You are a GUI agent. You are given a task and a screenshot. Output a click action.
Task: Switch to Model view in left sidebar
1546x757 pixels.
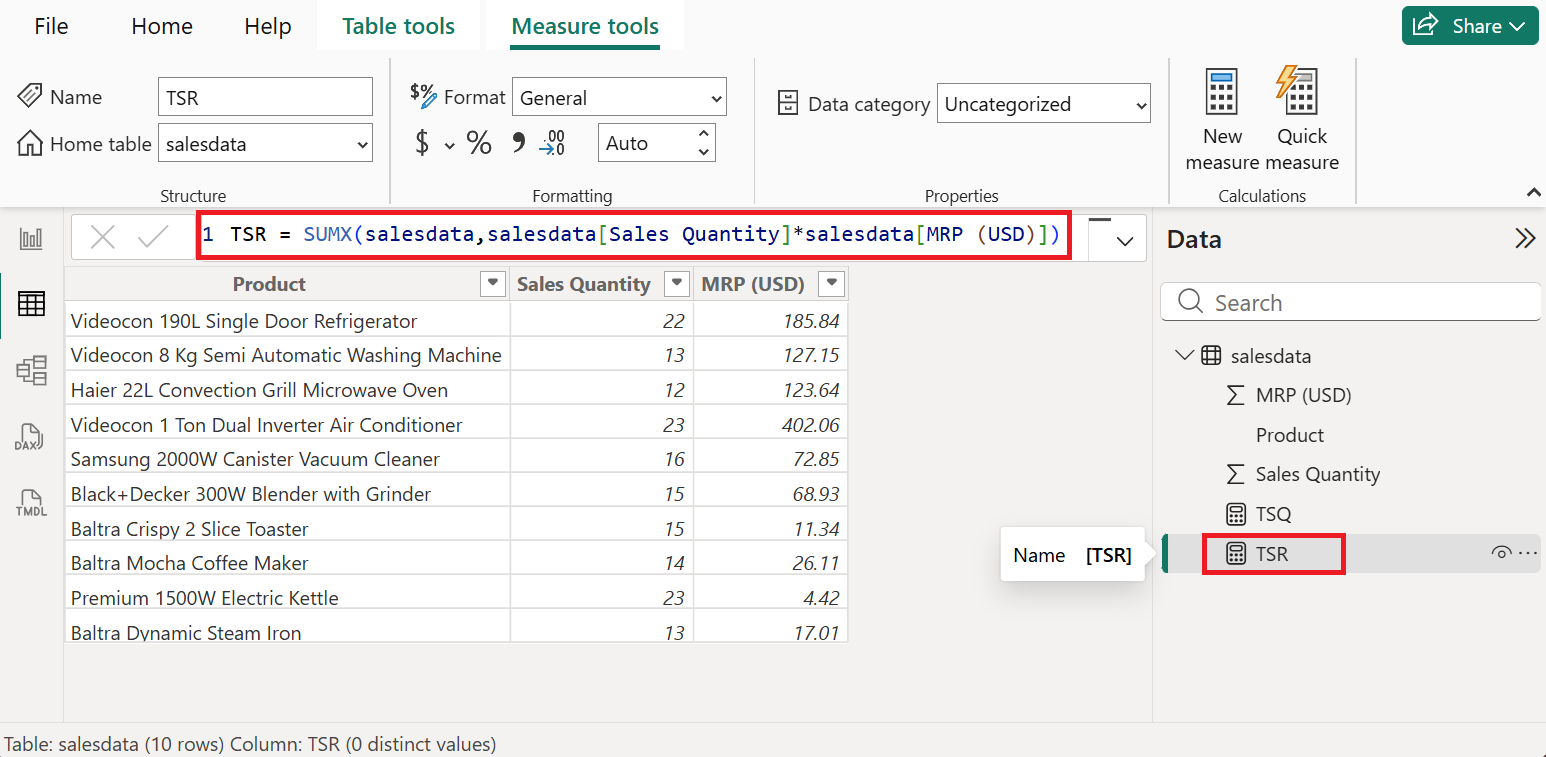click(31, 370)
